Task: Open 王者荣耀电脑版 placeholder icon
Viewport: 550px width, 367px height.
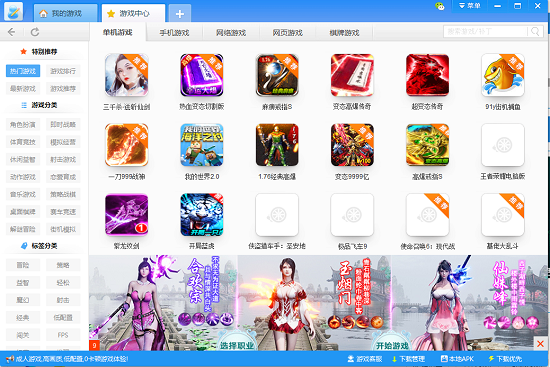Action: point(503,145)
